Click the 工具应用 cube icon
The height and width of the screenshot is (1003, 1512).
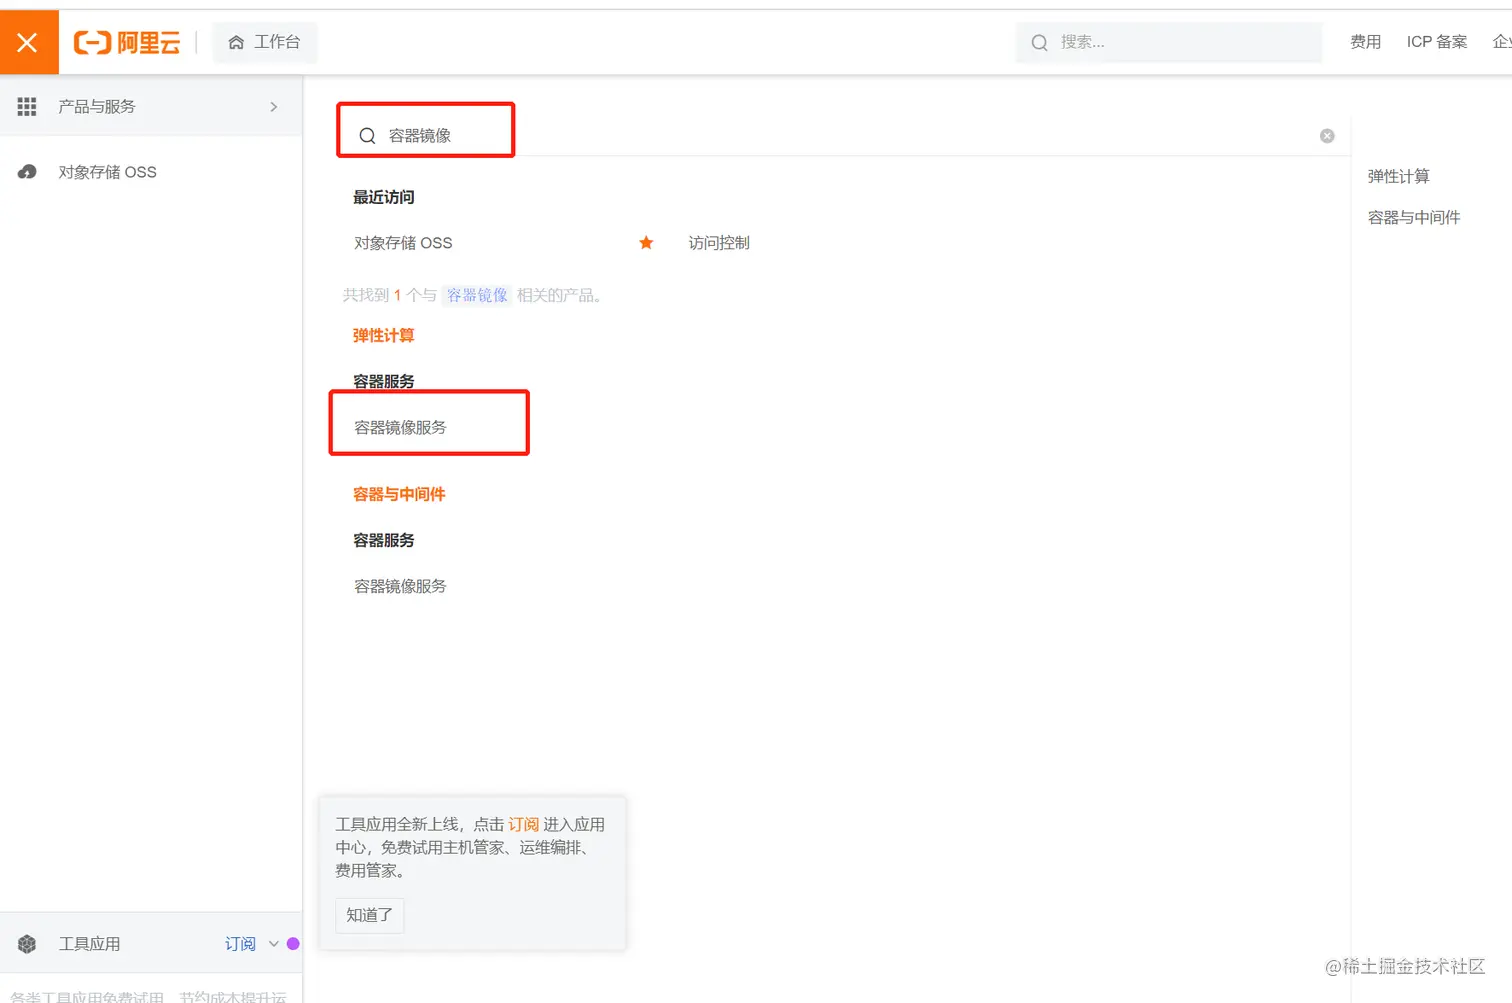click(x=27, y=944)
